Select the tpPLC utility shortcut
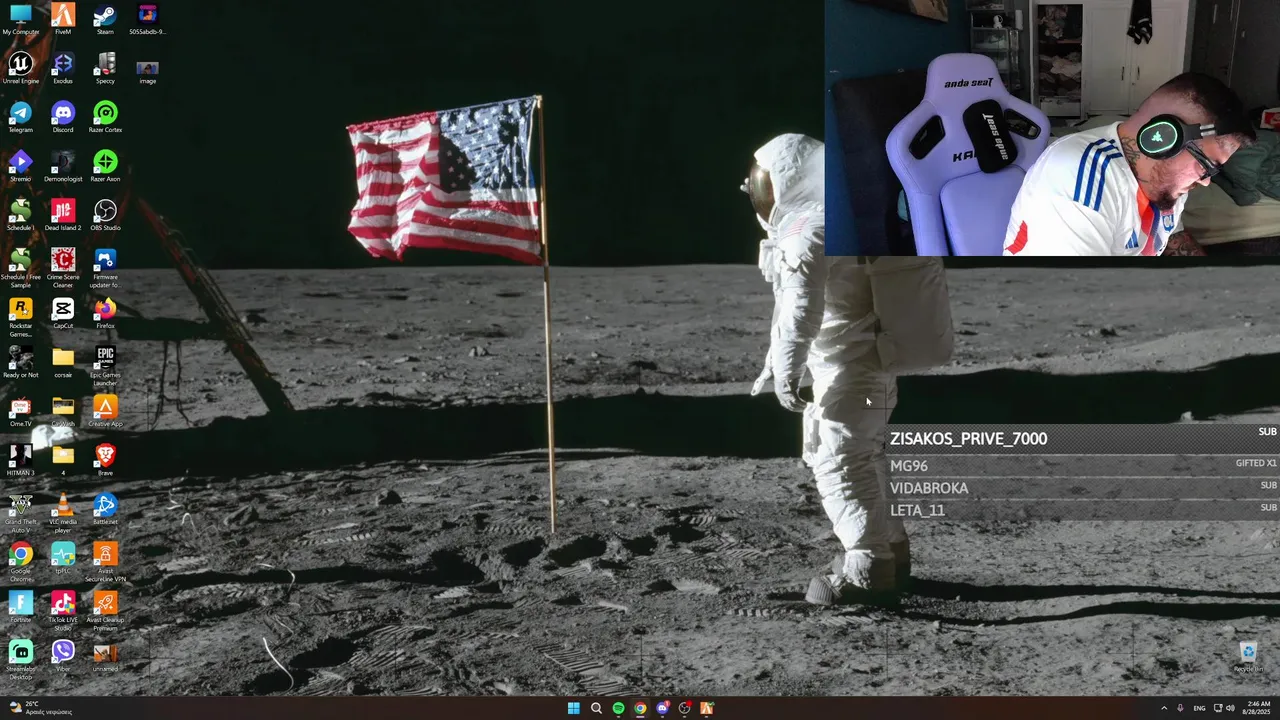Screen dimensions: 1280x720 pyautogui.click(x=63, y=558)
